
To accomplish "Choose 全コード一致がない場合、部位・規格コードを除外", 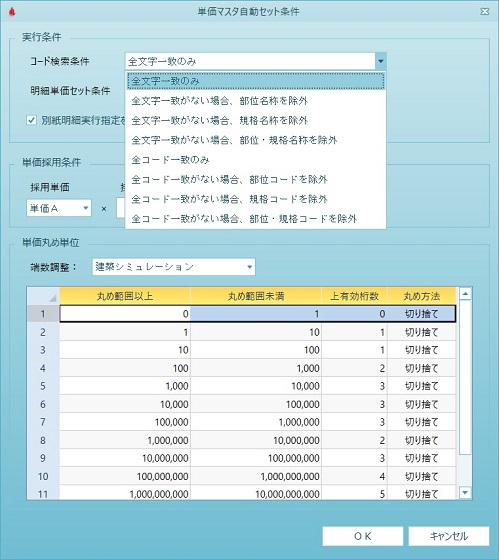I will pos(256,219).
